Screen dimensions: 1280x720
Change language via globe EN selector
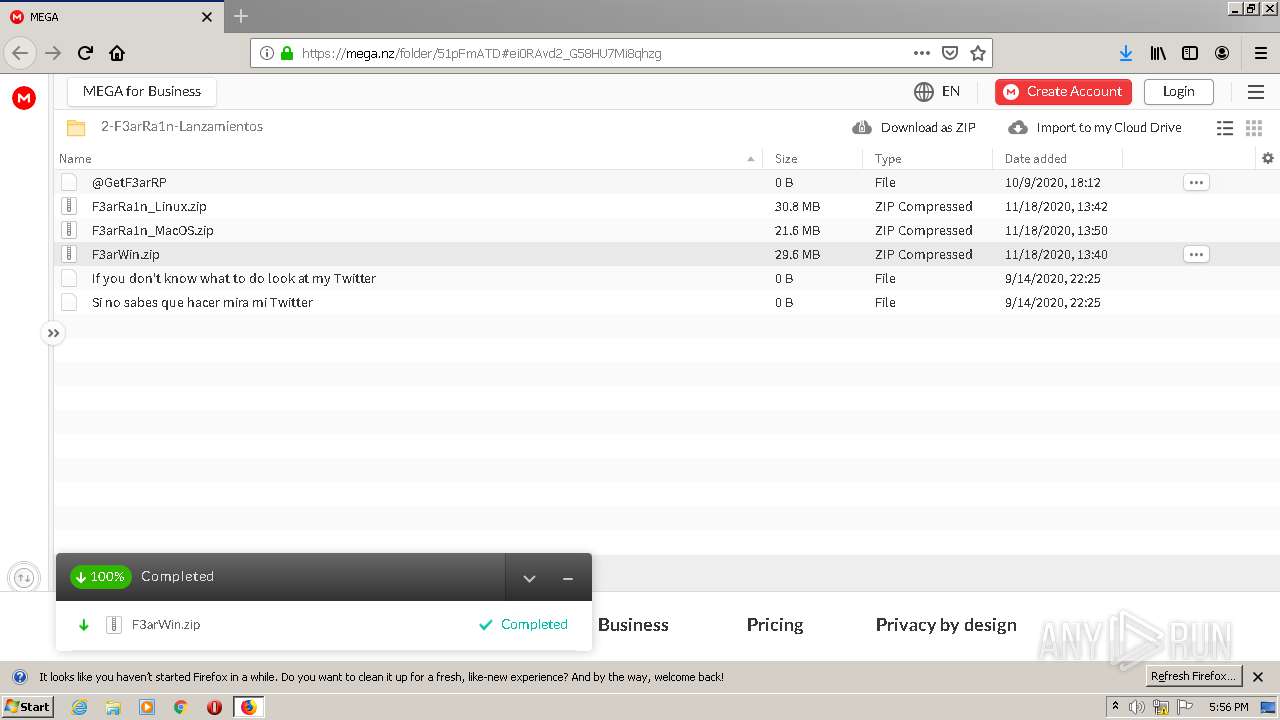(x=937, y=91)
